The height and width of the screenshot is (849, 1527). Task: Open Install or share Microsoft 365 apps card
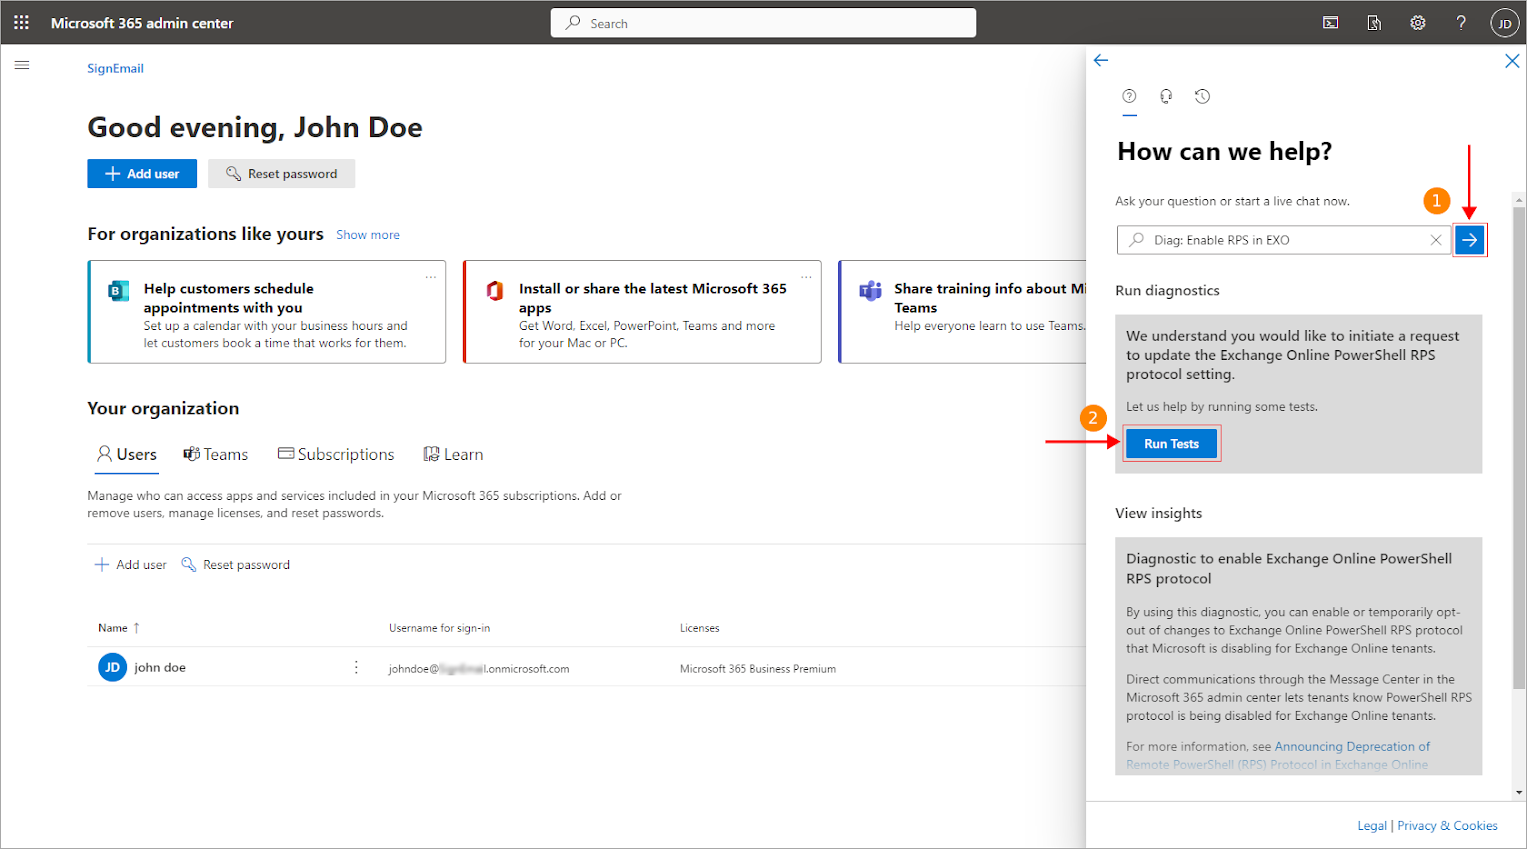[642, 312]
